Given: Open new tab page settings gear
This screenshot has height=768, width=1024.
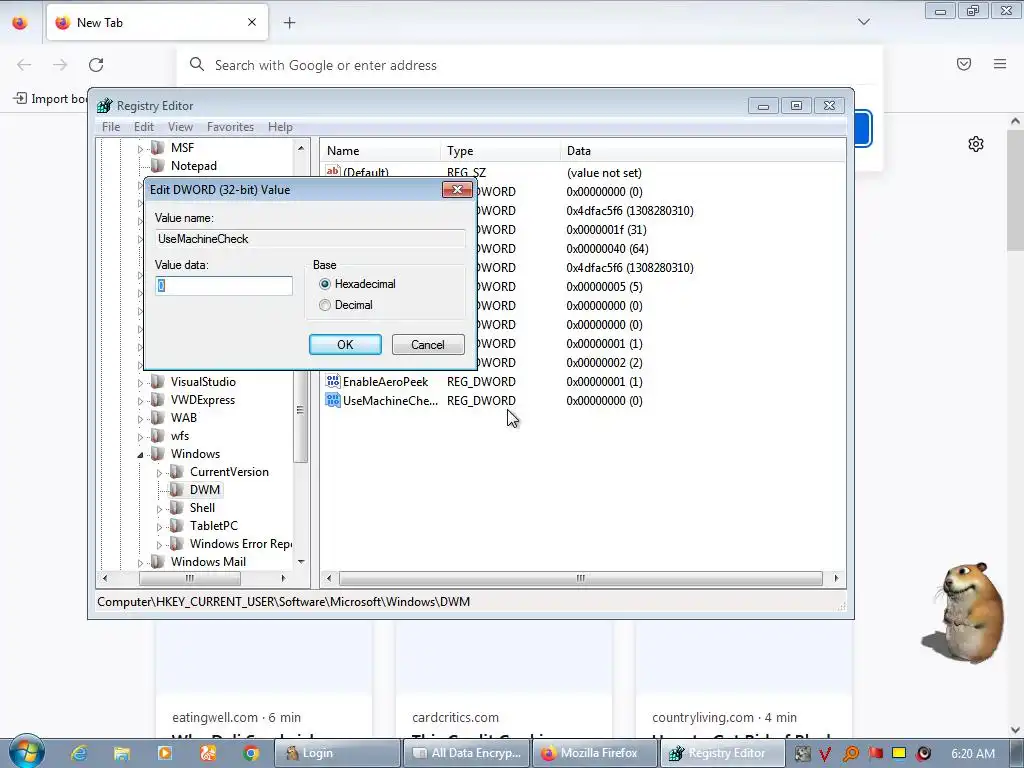Looking at the screenshot, I should [x=976, y=144].
